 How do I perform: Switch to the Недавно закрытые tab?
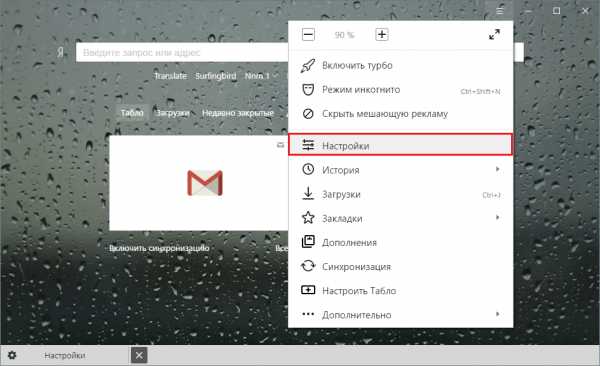pos(238,113)
